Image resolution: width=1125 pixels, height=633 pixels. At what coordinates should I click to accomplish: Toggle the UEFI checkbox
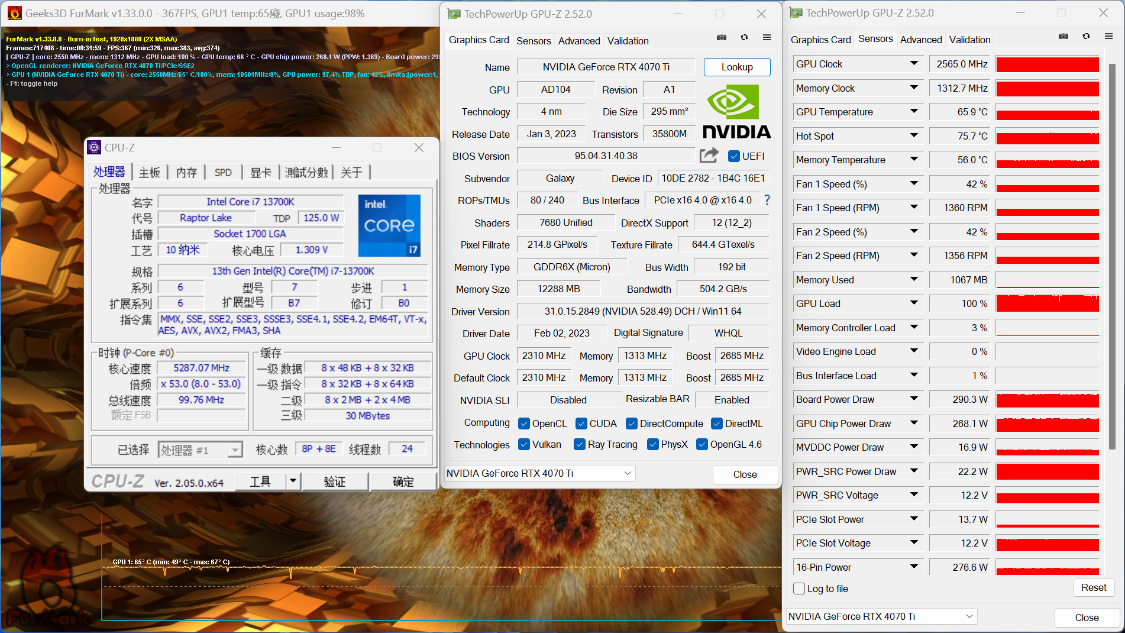click(733, 156)
